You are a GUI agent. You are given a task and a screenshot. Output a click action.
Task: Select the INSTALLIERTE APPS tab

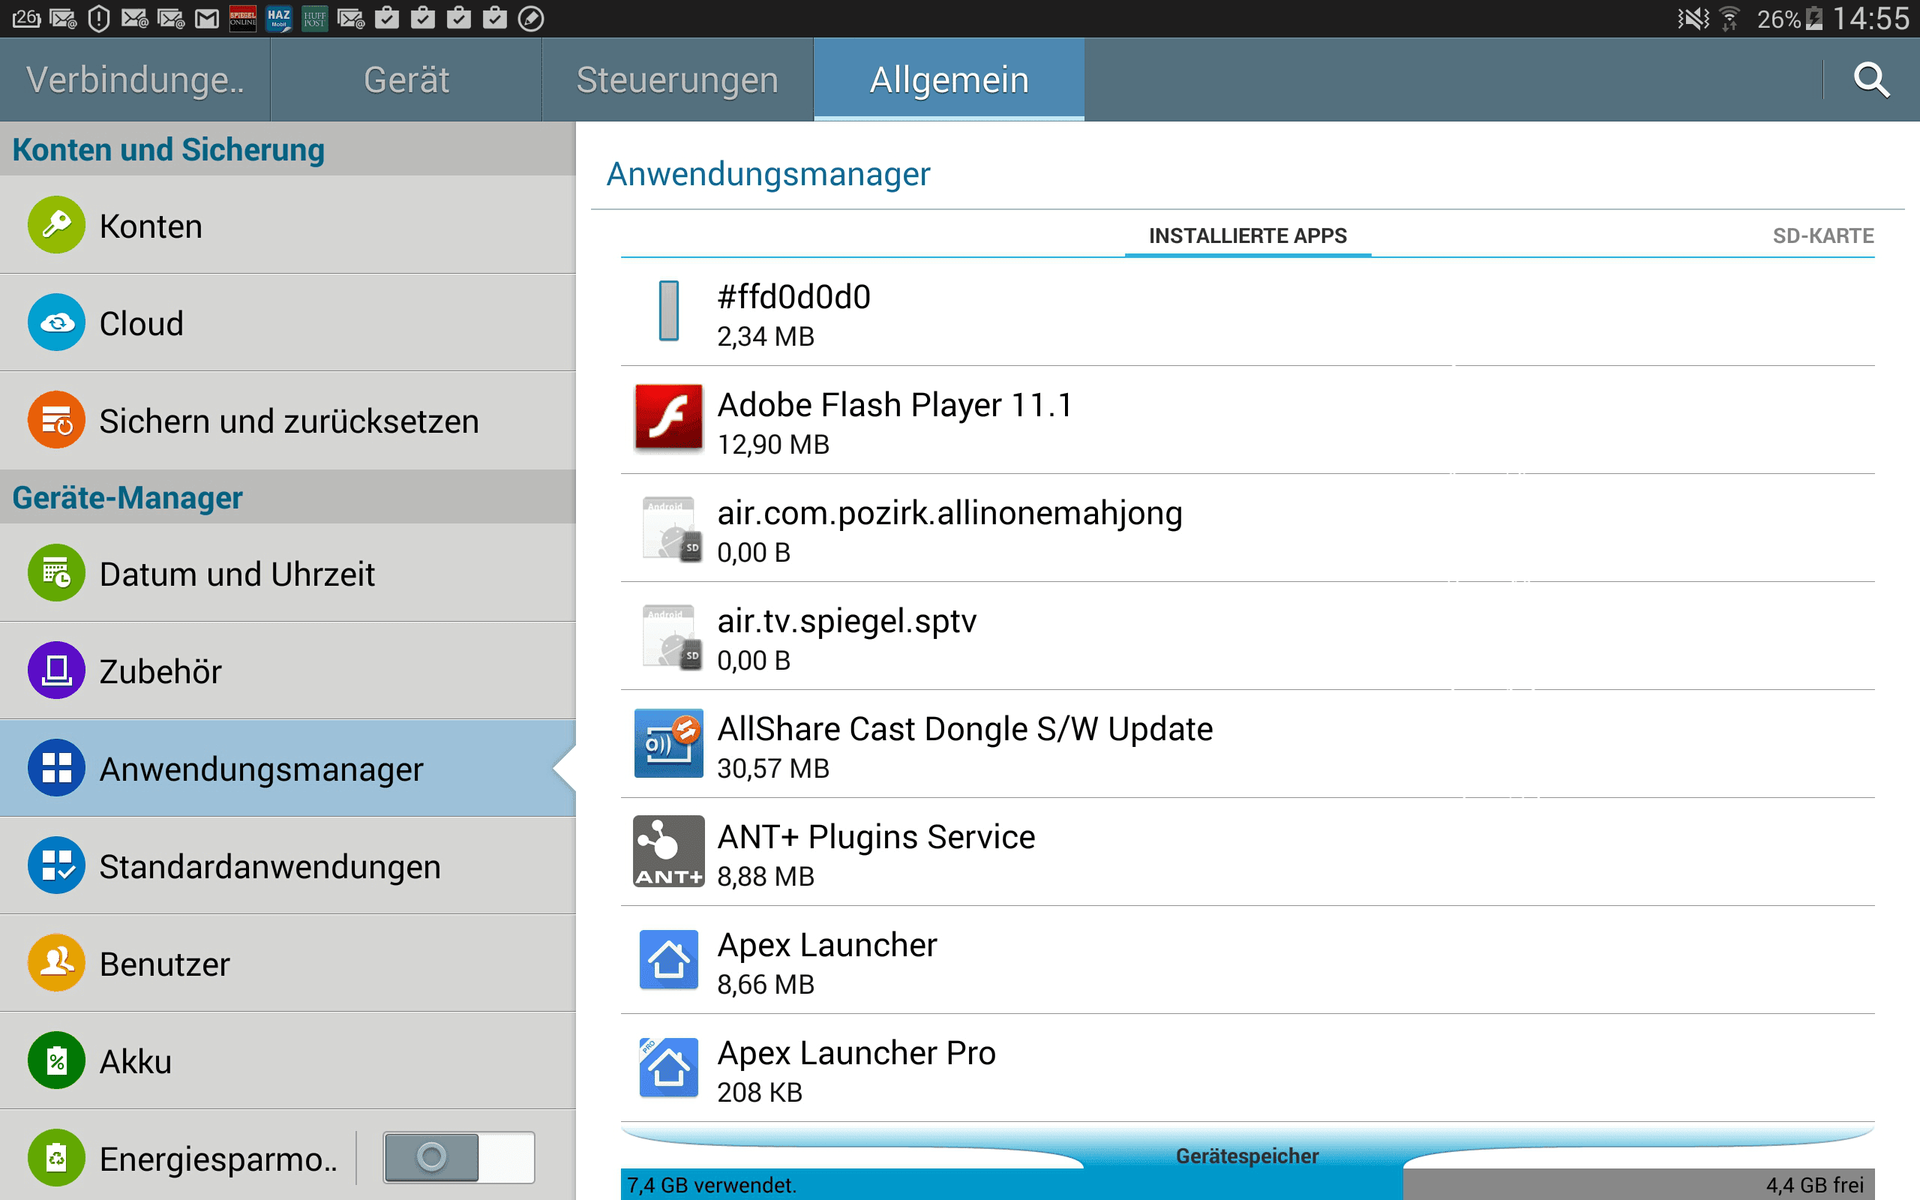click(1247, 236)
